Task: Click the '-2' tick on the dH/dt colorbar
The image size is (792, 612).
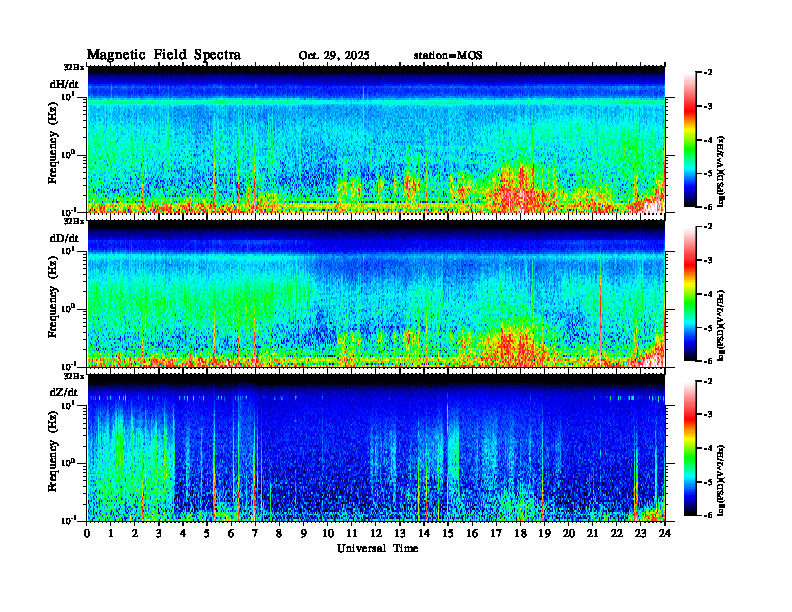Action: [709, 73]
